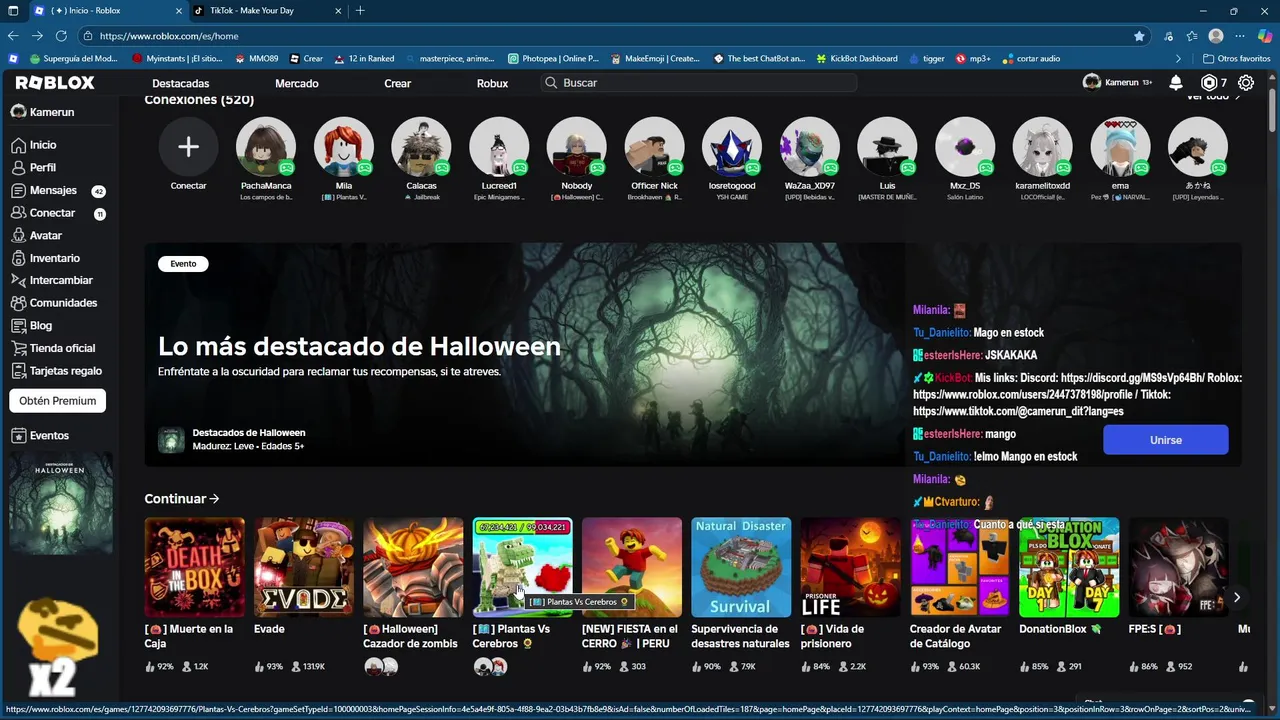Open the Roblox logo home link
This screenshot has height=720, width=1280.
(55, 83)
